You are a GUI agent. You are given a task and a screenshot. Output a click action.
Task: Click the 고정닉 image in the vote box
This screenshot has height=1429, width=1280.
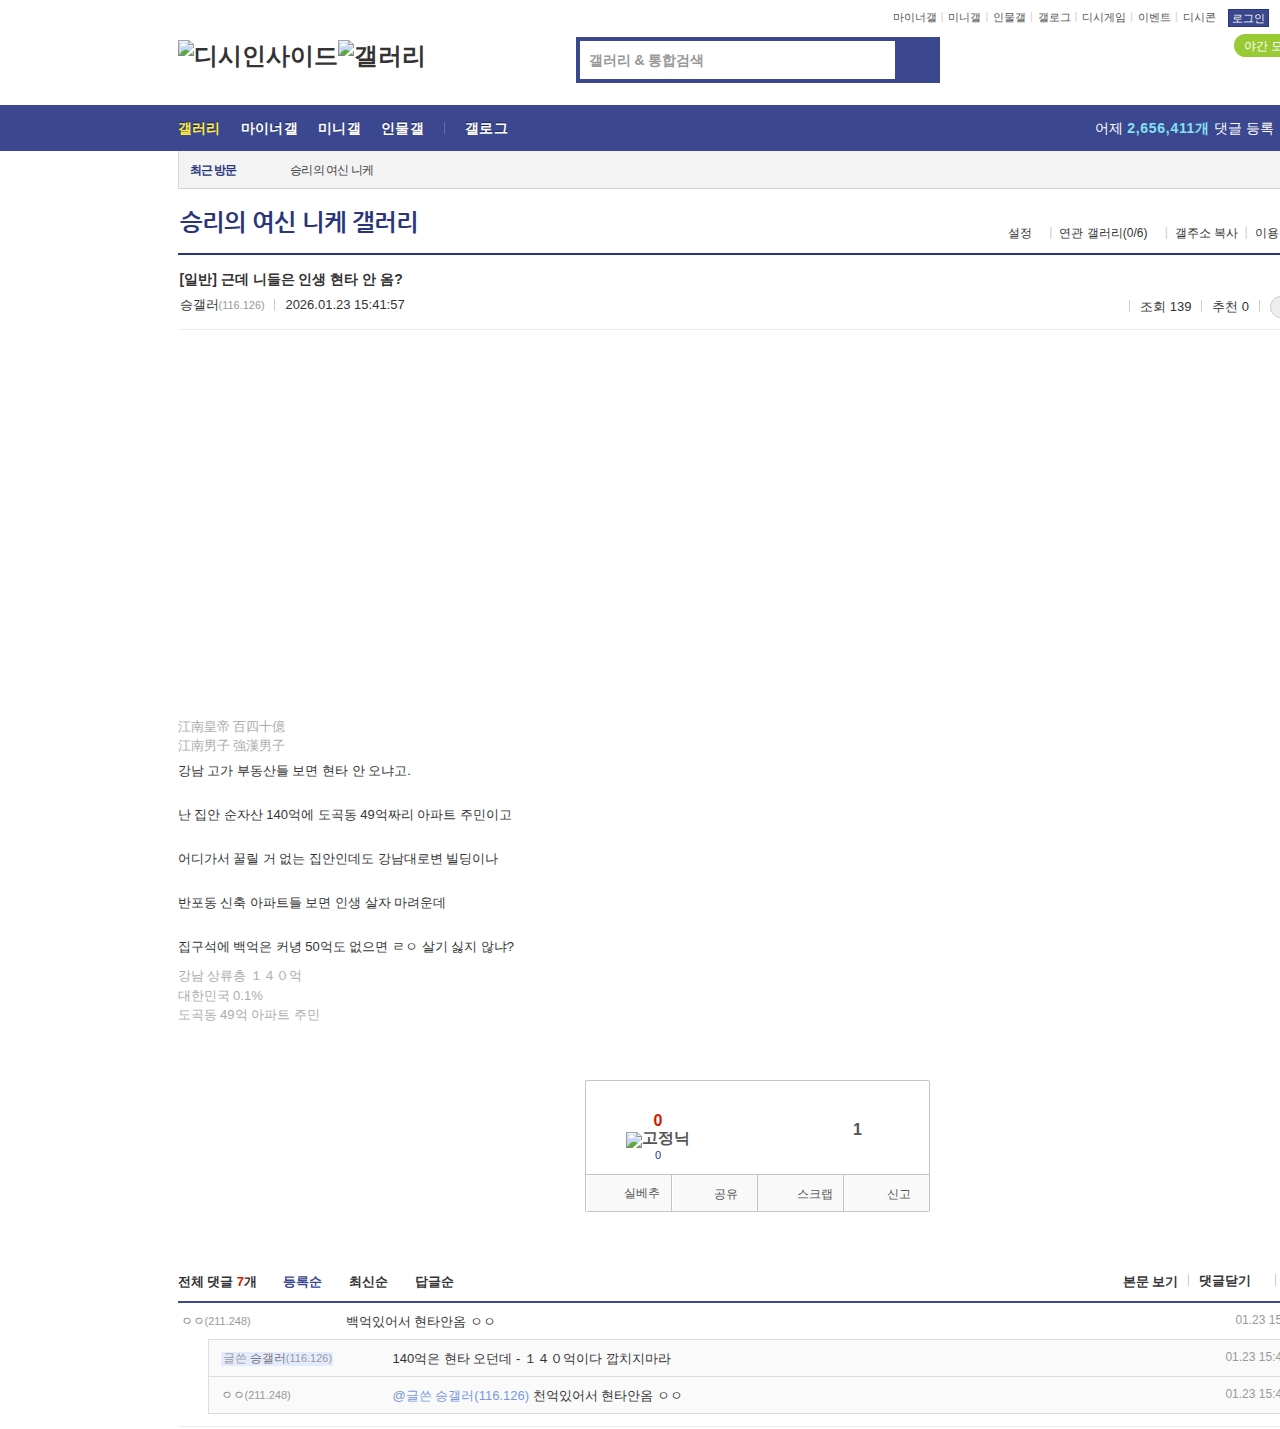(657, 1139)
